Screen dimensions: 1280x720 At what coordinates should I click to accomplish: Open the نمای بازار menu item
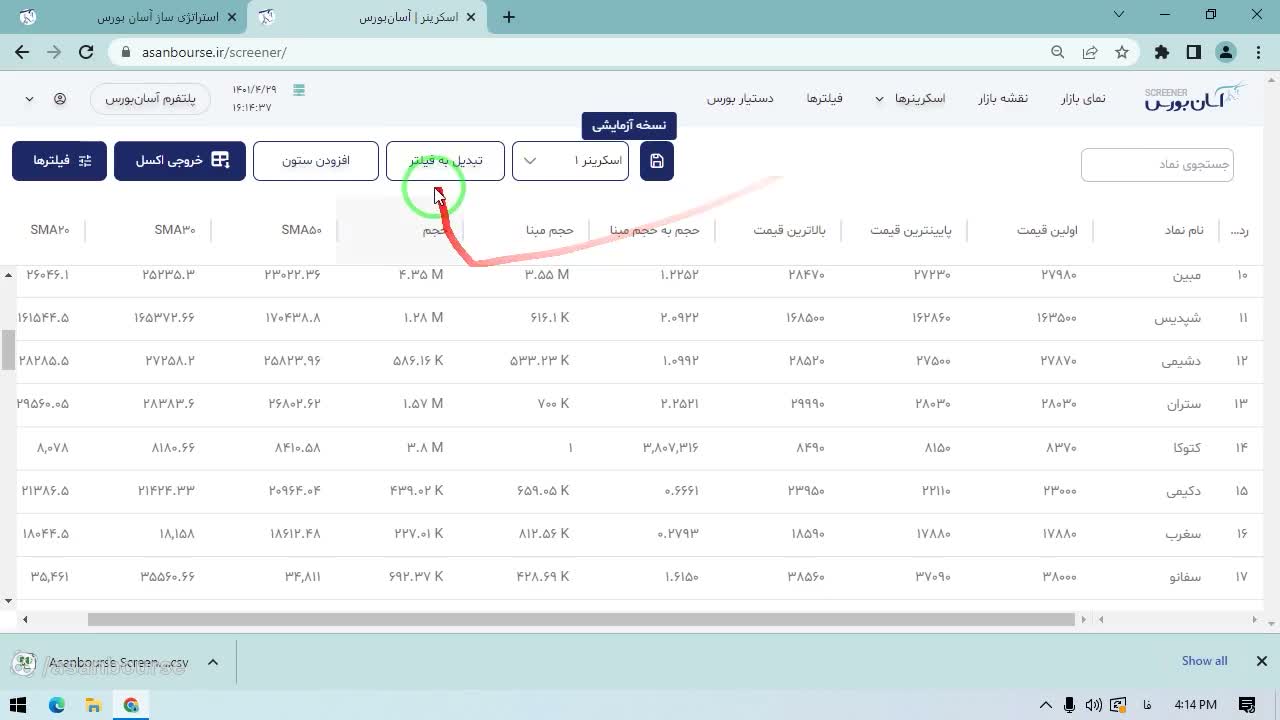pos(1083,98)
